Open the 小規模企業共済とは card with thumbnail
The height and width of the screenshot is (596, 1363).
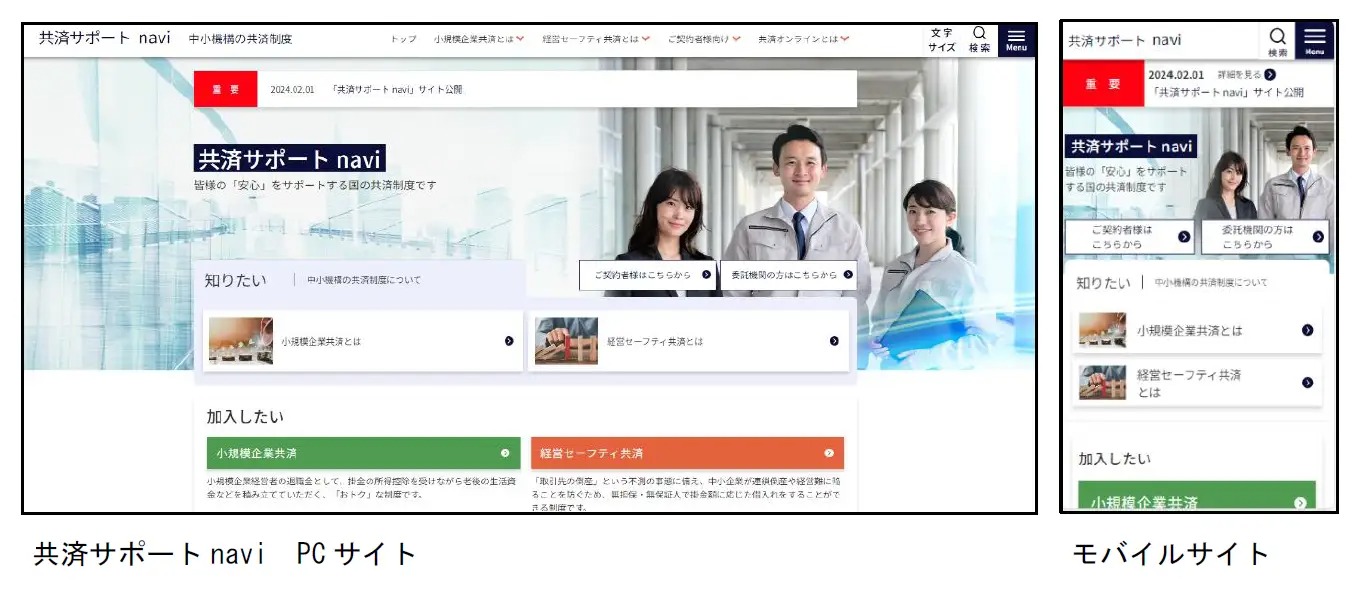(363, 341)
